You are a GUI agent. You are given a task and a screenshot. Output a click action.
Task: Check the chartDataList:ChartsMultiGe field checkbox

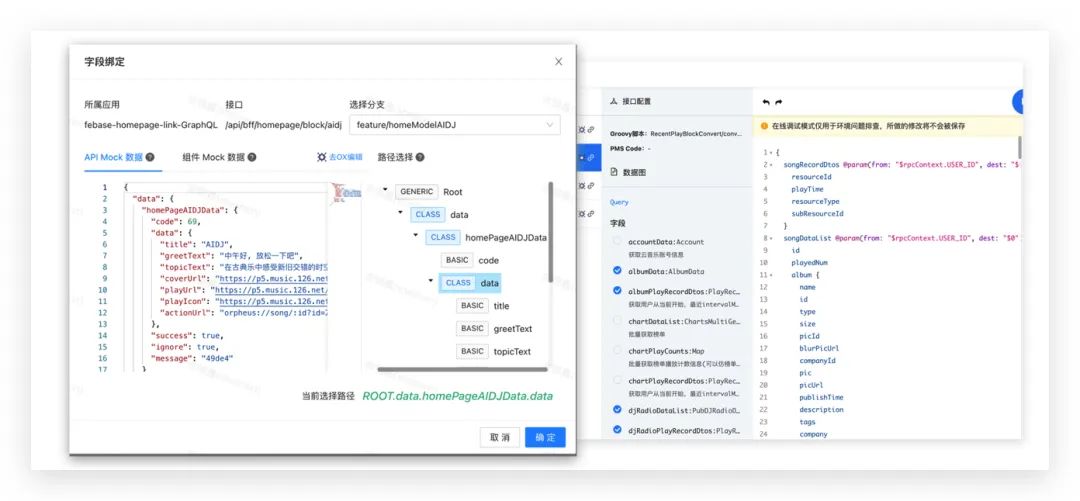[617, 321]
